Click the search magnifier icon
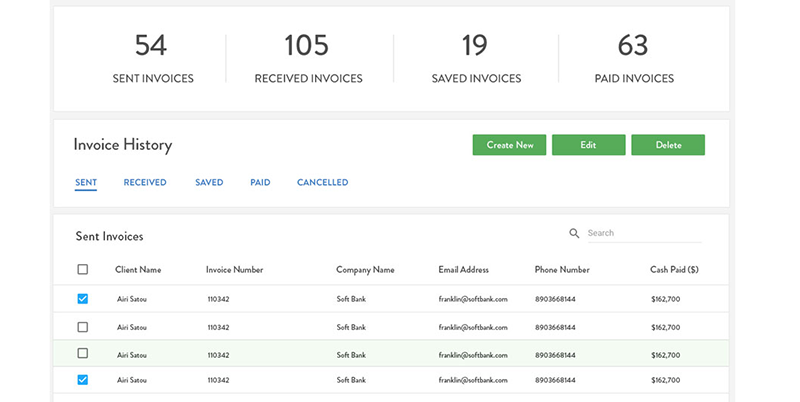The image size is (800, 402). (574, 233)
